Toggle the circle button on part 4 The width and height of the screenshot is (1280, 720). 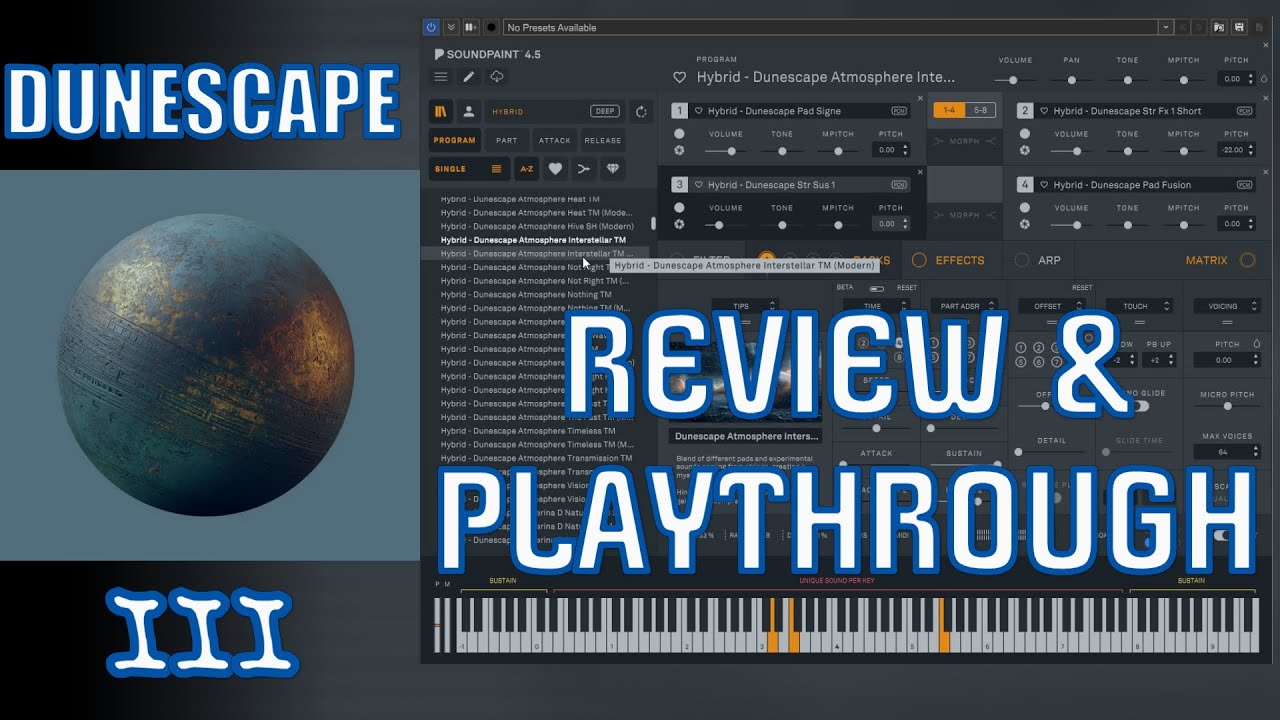1025,208
